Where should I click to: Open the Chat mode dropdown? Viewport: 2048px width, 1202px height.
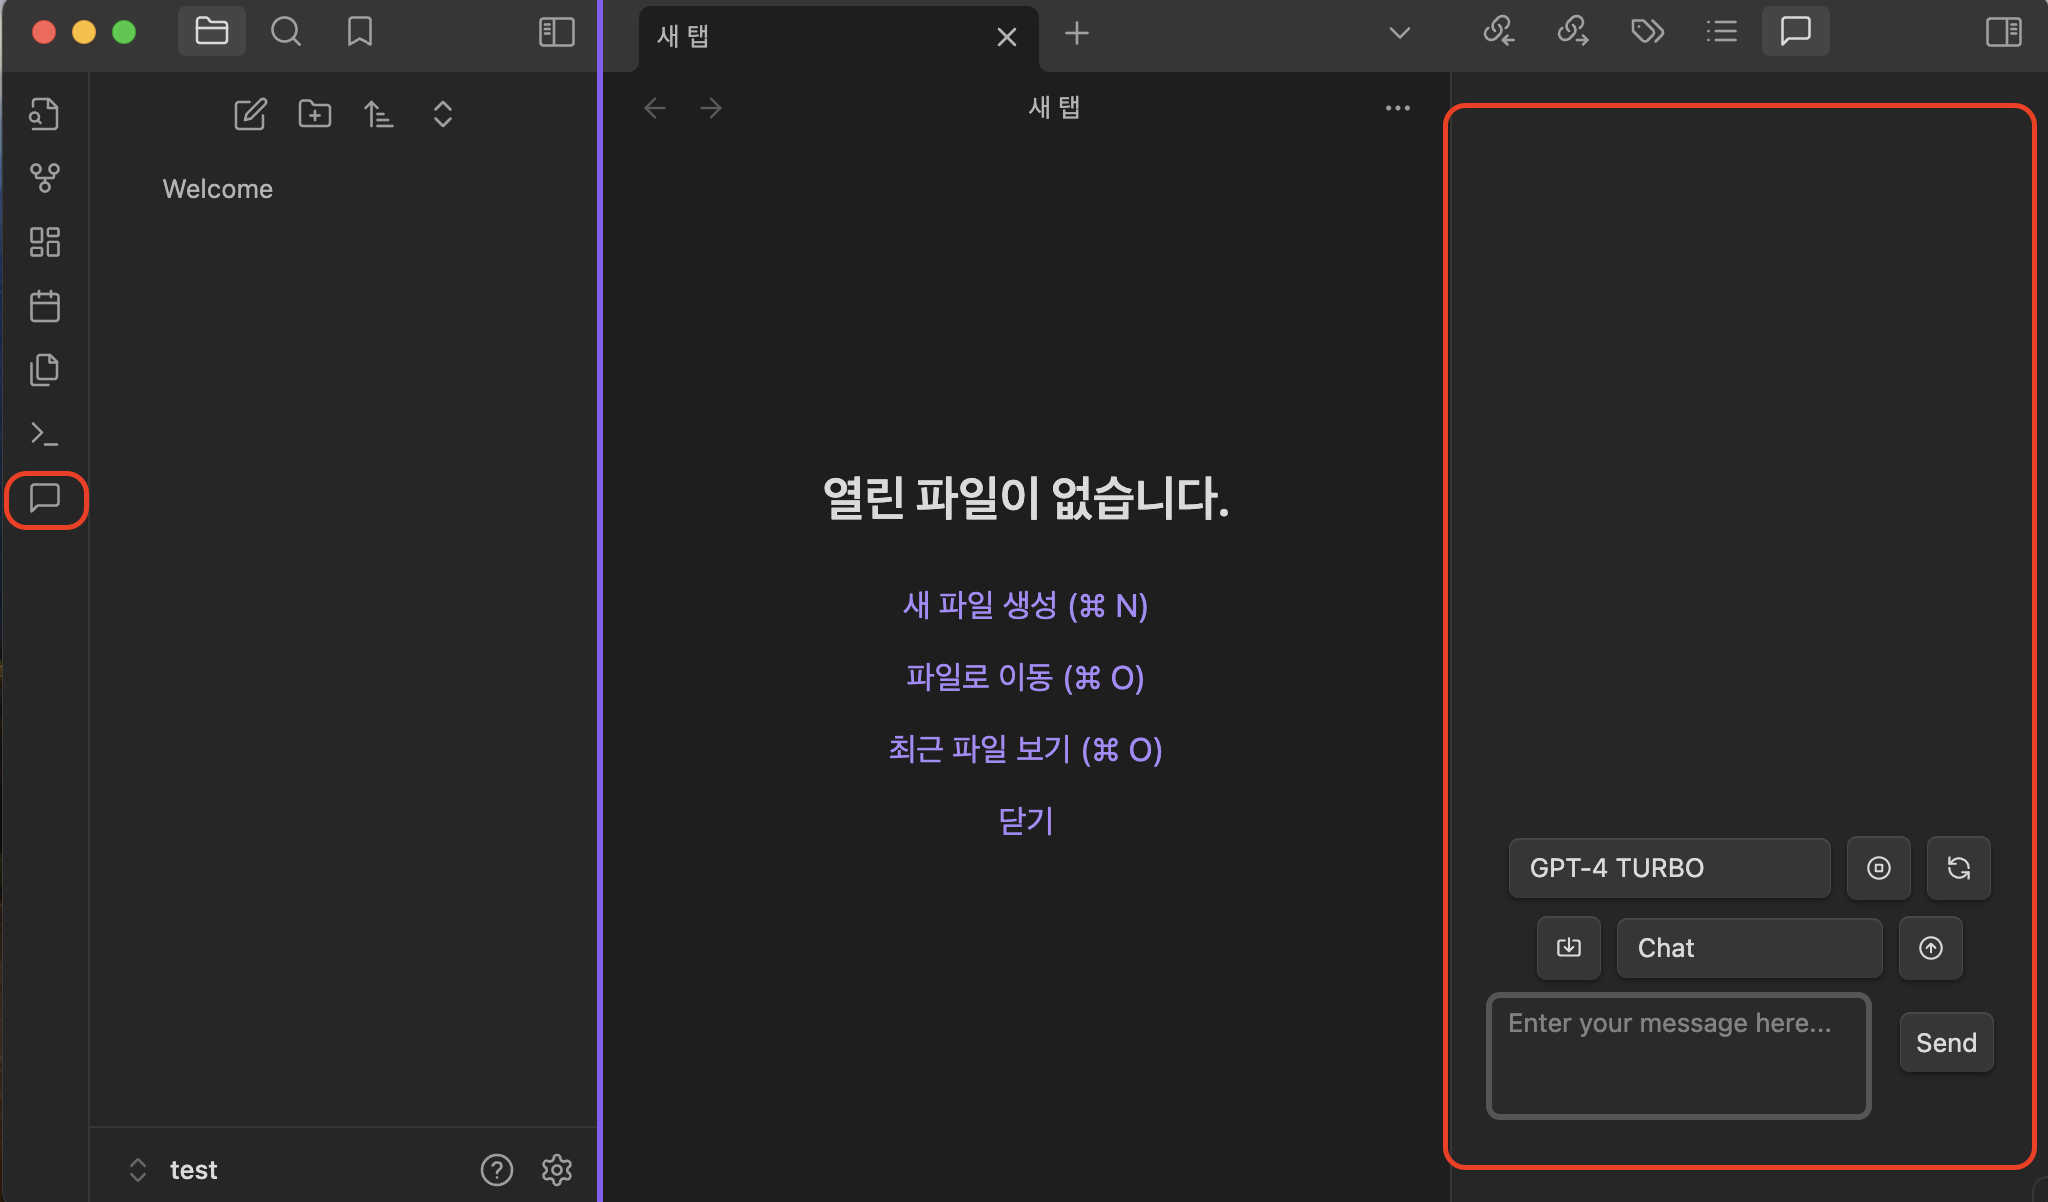tap(1749, 948)
